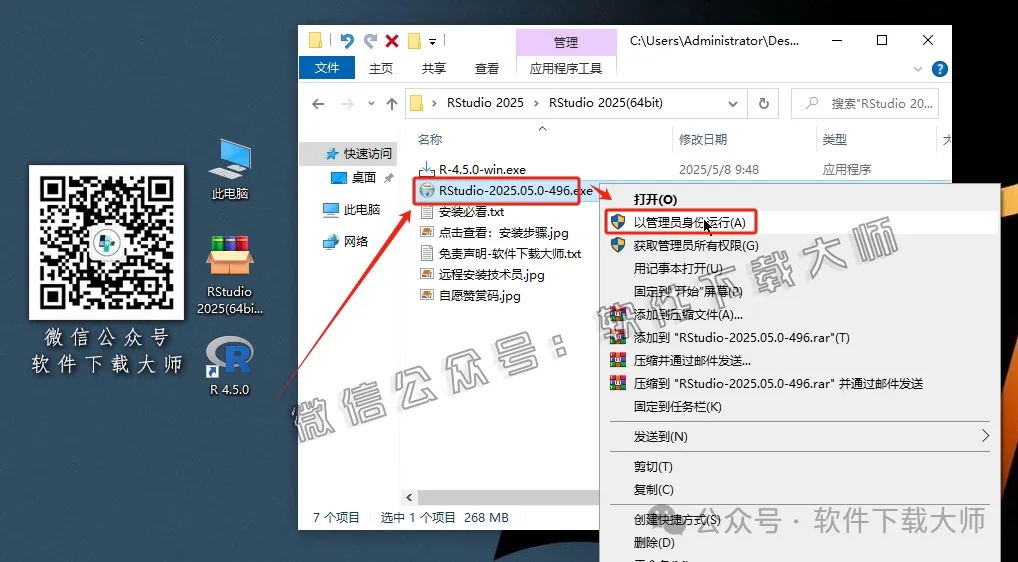Choose 用记事本打开 in the context menu

coord(678,268)
